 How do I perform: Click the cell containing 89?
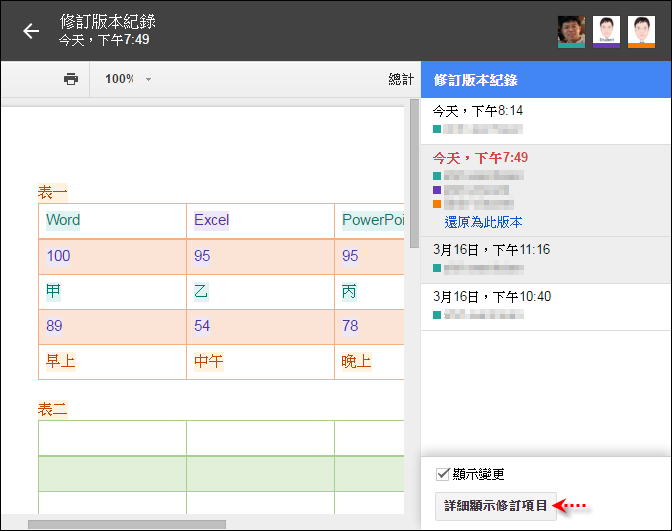pos(112,327)
